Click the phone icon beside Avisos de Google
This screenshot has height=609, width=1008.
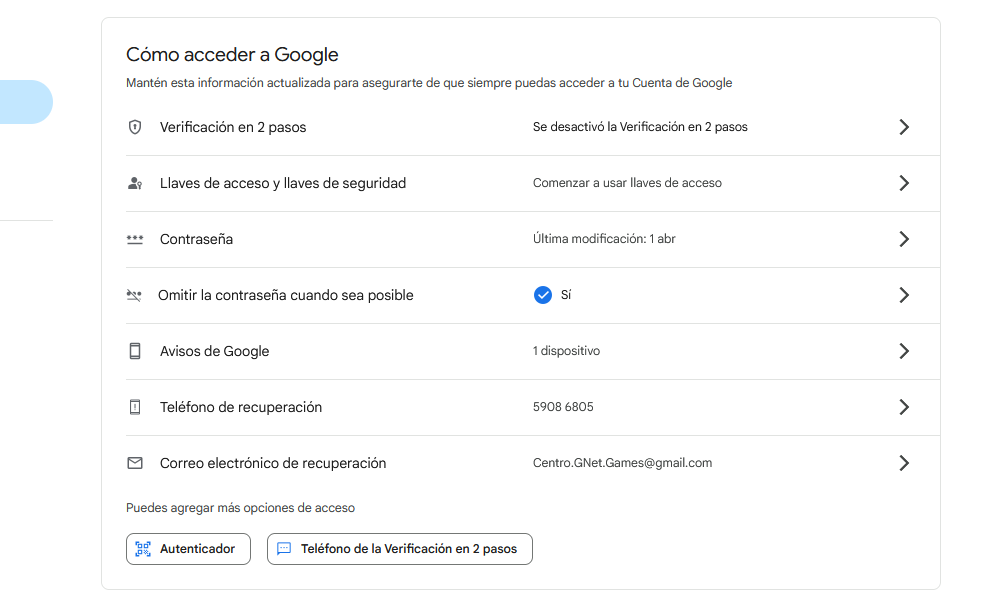[135, 351]
